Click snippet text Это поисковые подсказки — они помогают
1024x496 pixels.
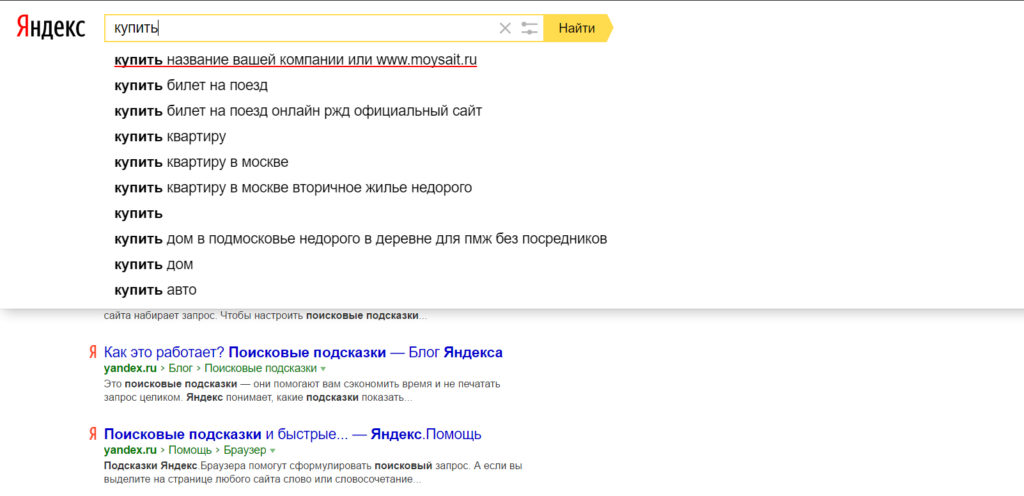tap(302, 390)
